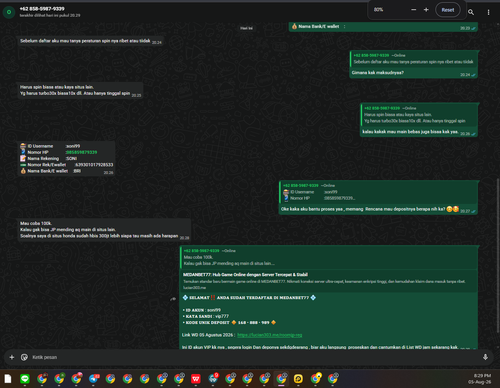Select 'KODE UNIK DEPOSIT' line
The image size is (500, 388).
coord(229,322)
